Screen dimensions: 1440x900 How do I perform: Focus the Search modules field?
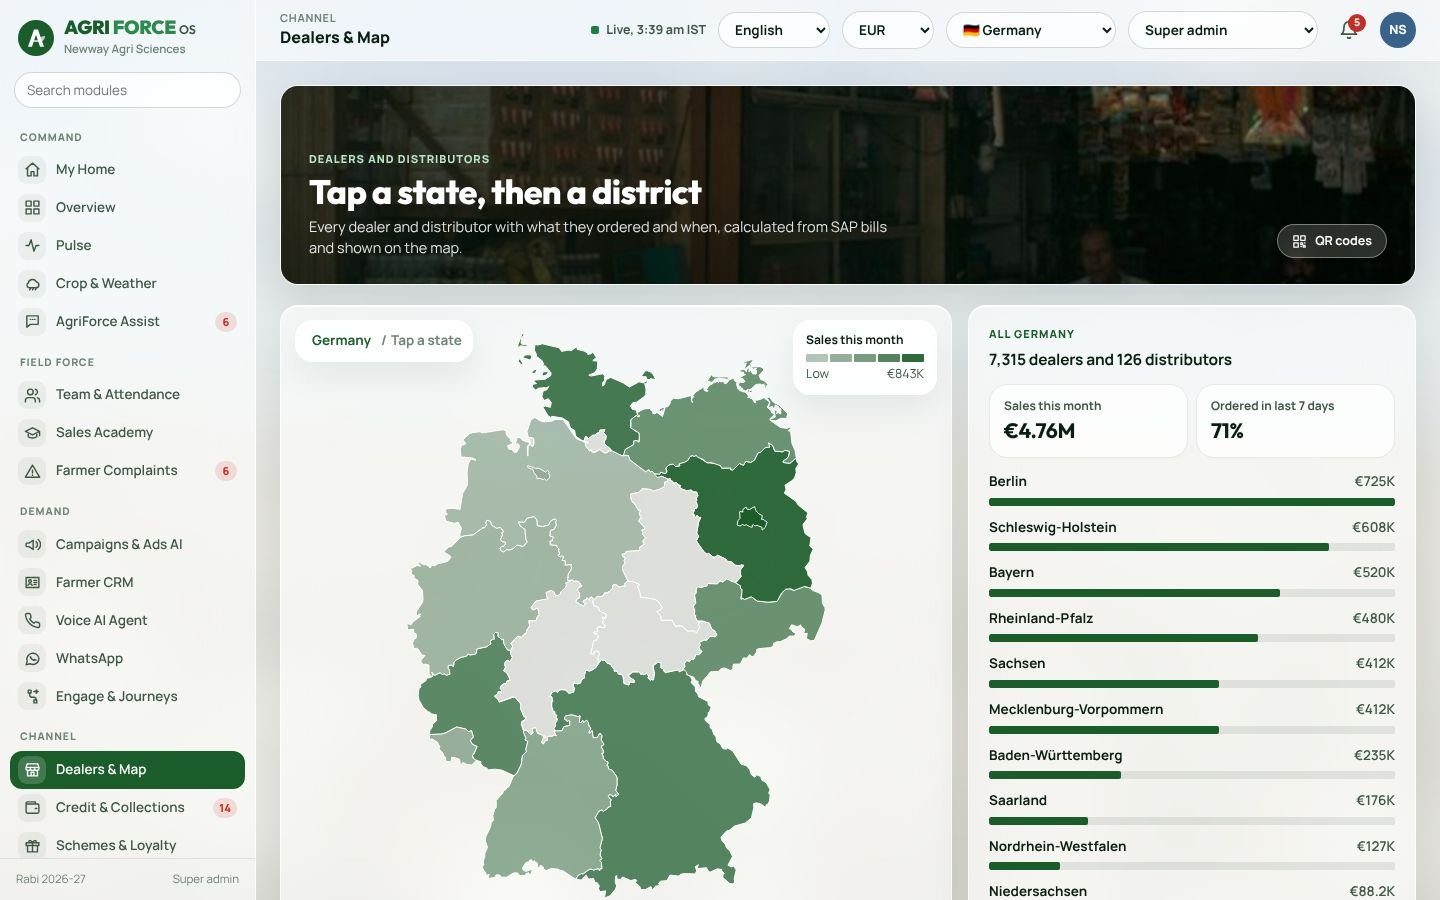pos(127,90)
